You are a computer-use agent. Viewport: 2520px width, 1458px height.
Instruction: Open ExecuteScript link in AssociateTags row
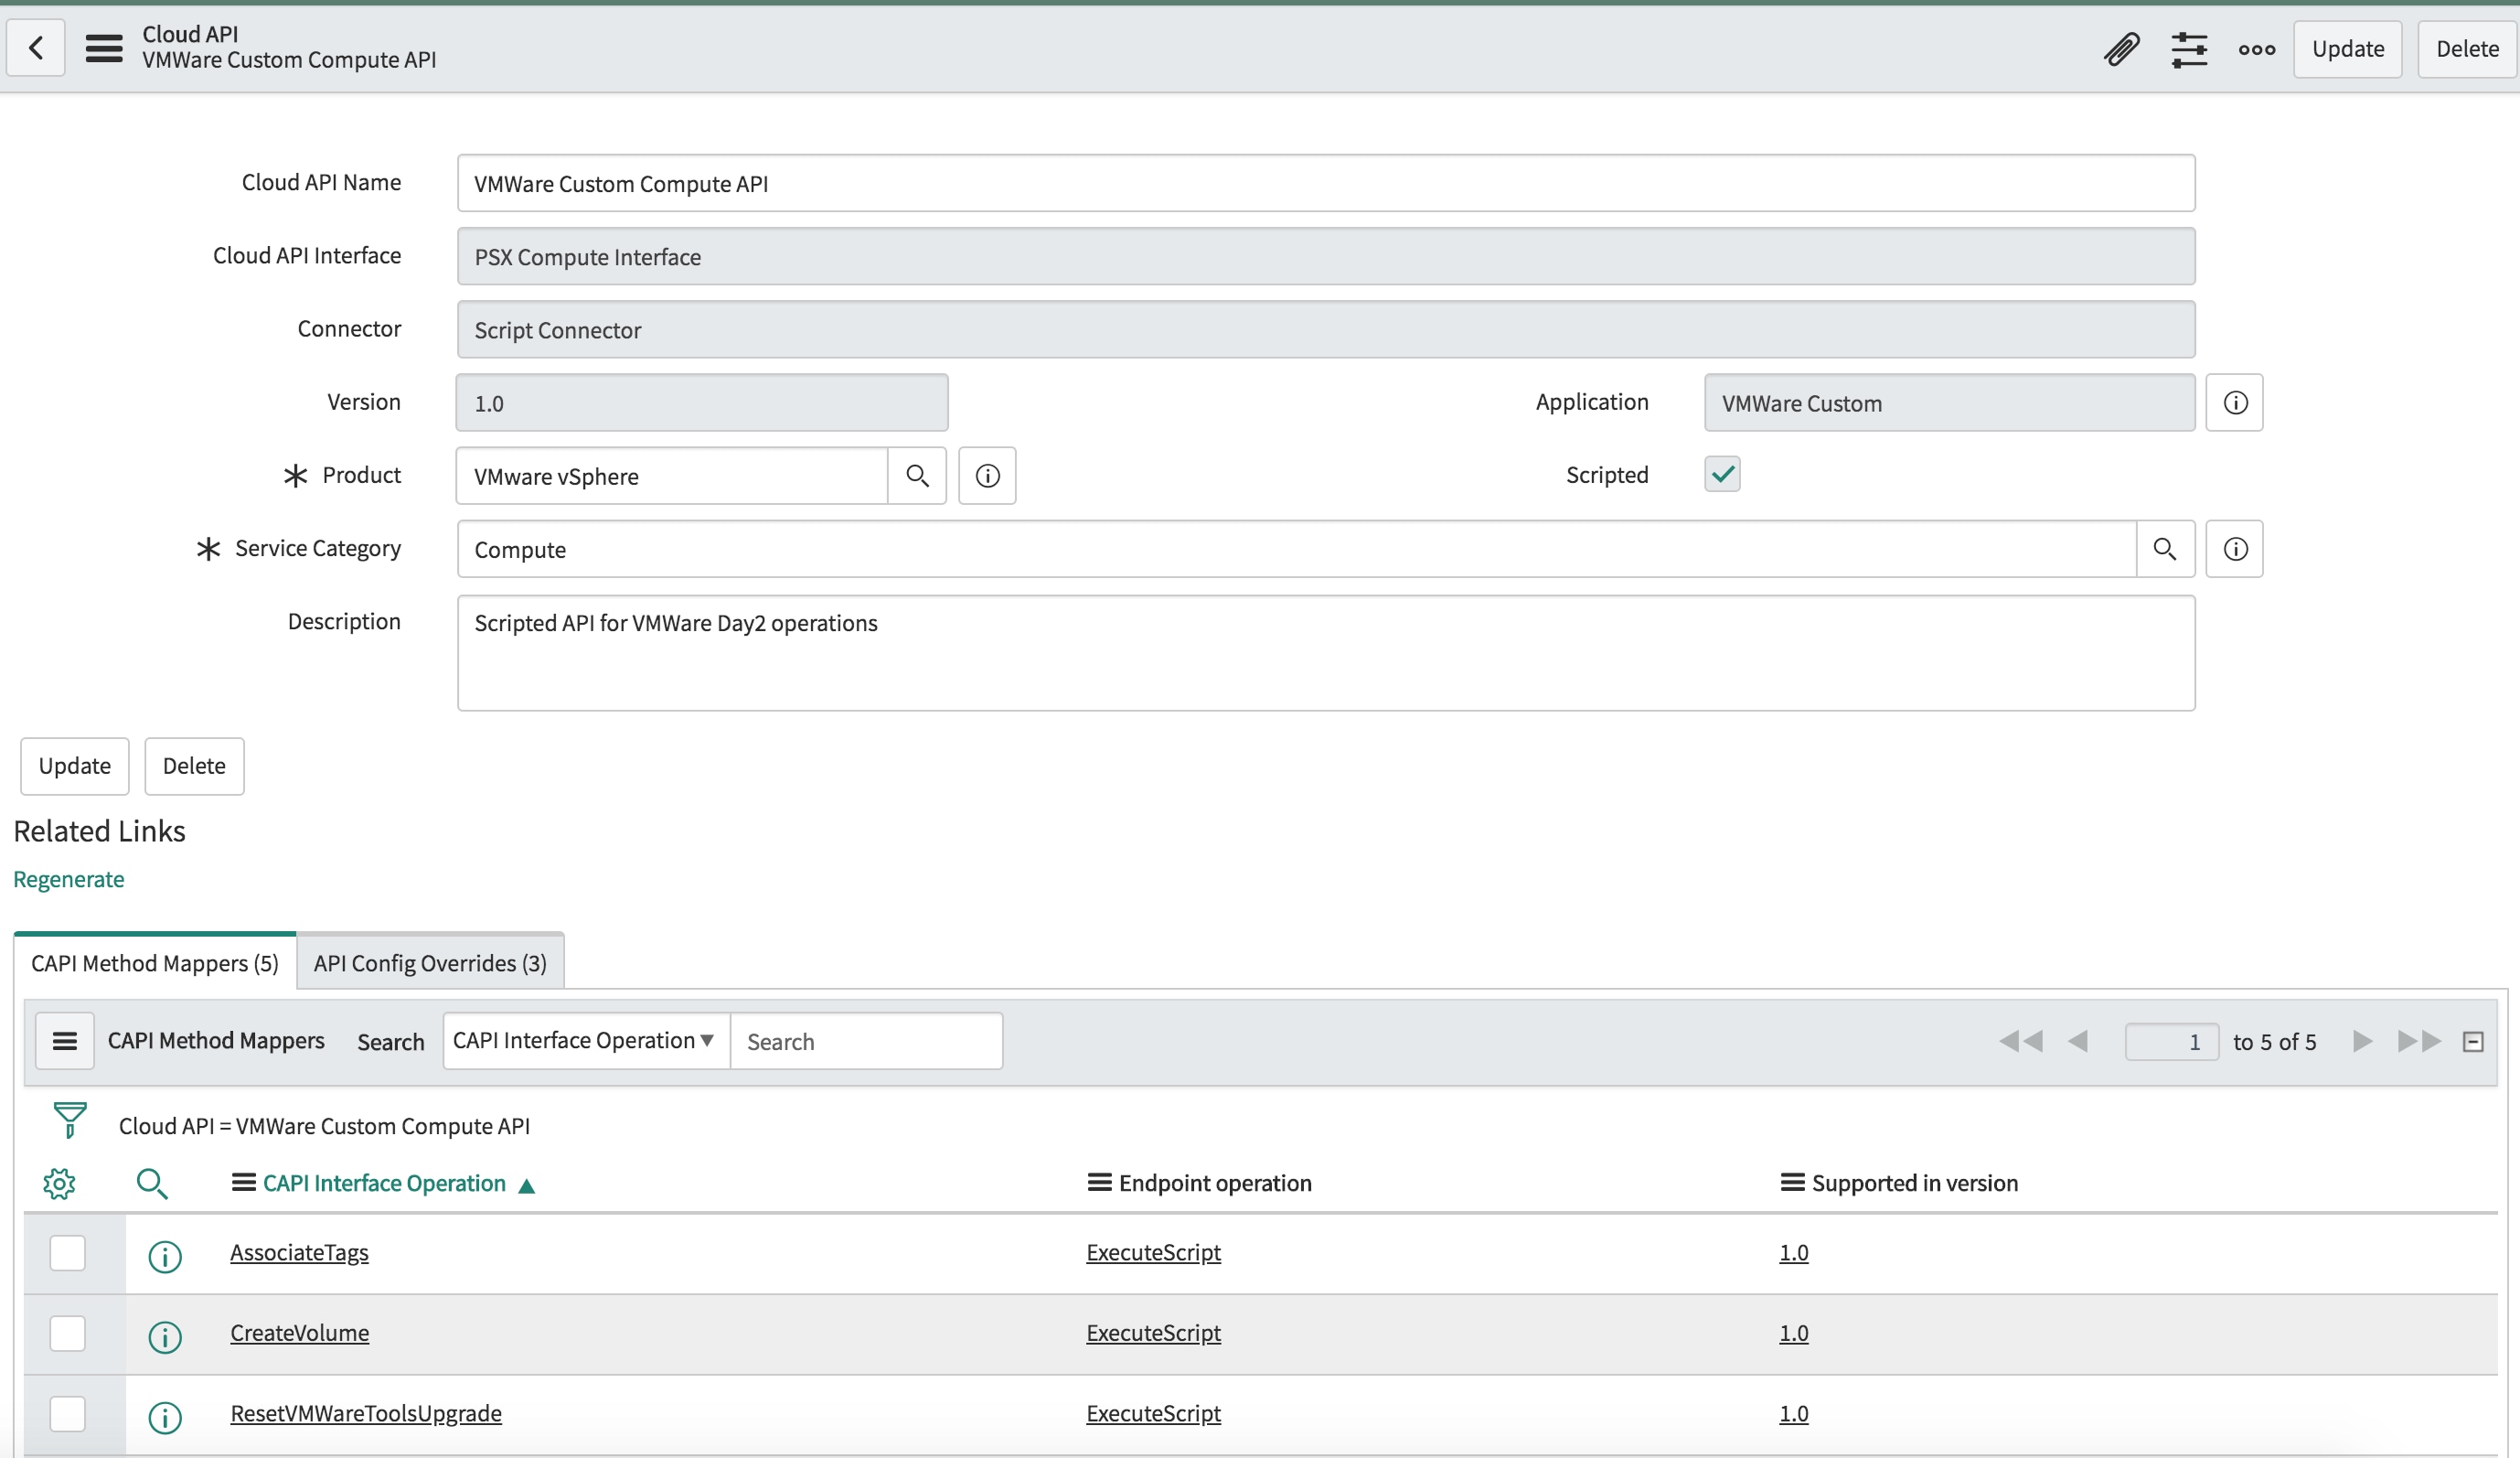click(1153, 1252)
